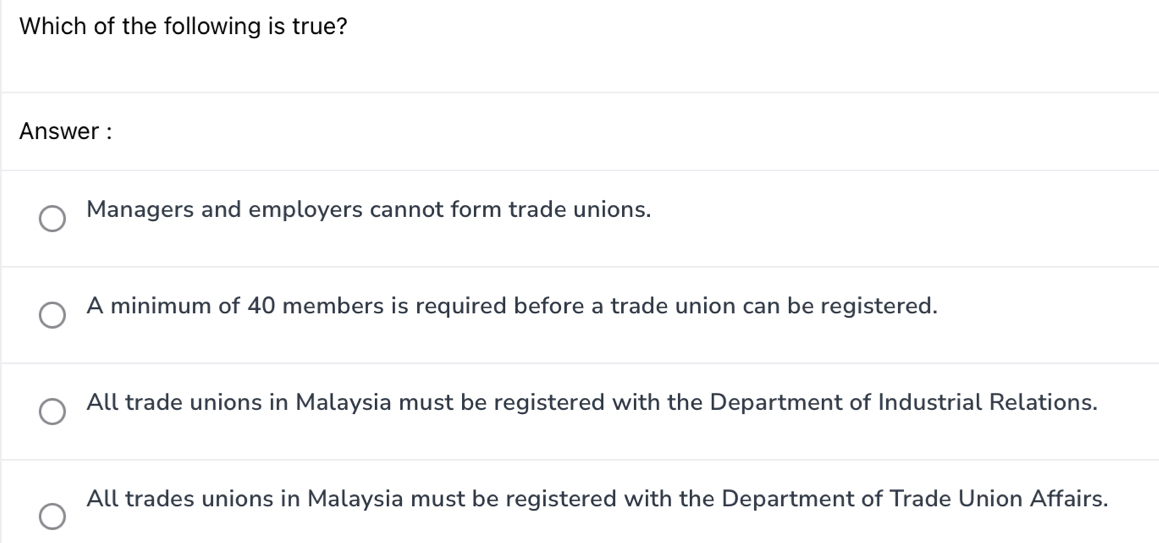The image size is (1159, 543).
Task: Choose the radio button for minimum 40 members
Action: coord(52,316)
